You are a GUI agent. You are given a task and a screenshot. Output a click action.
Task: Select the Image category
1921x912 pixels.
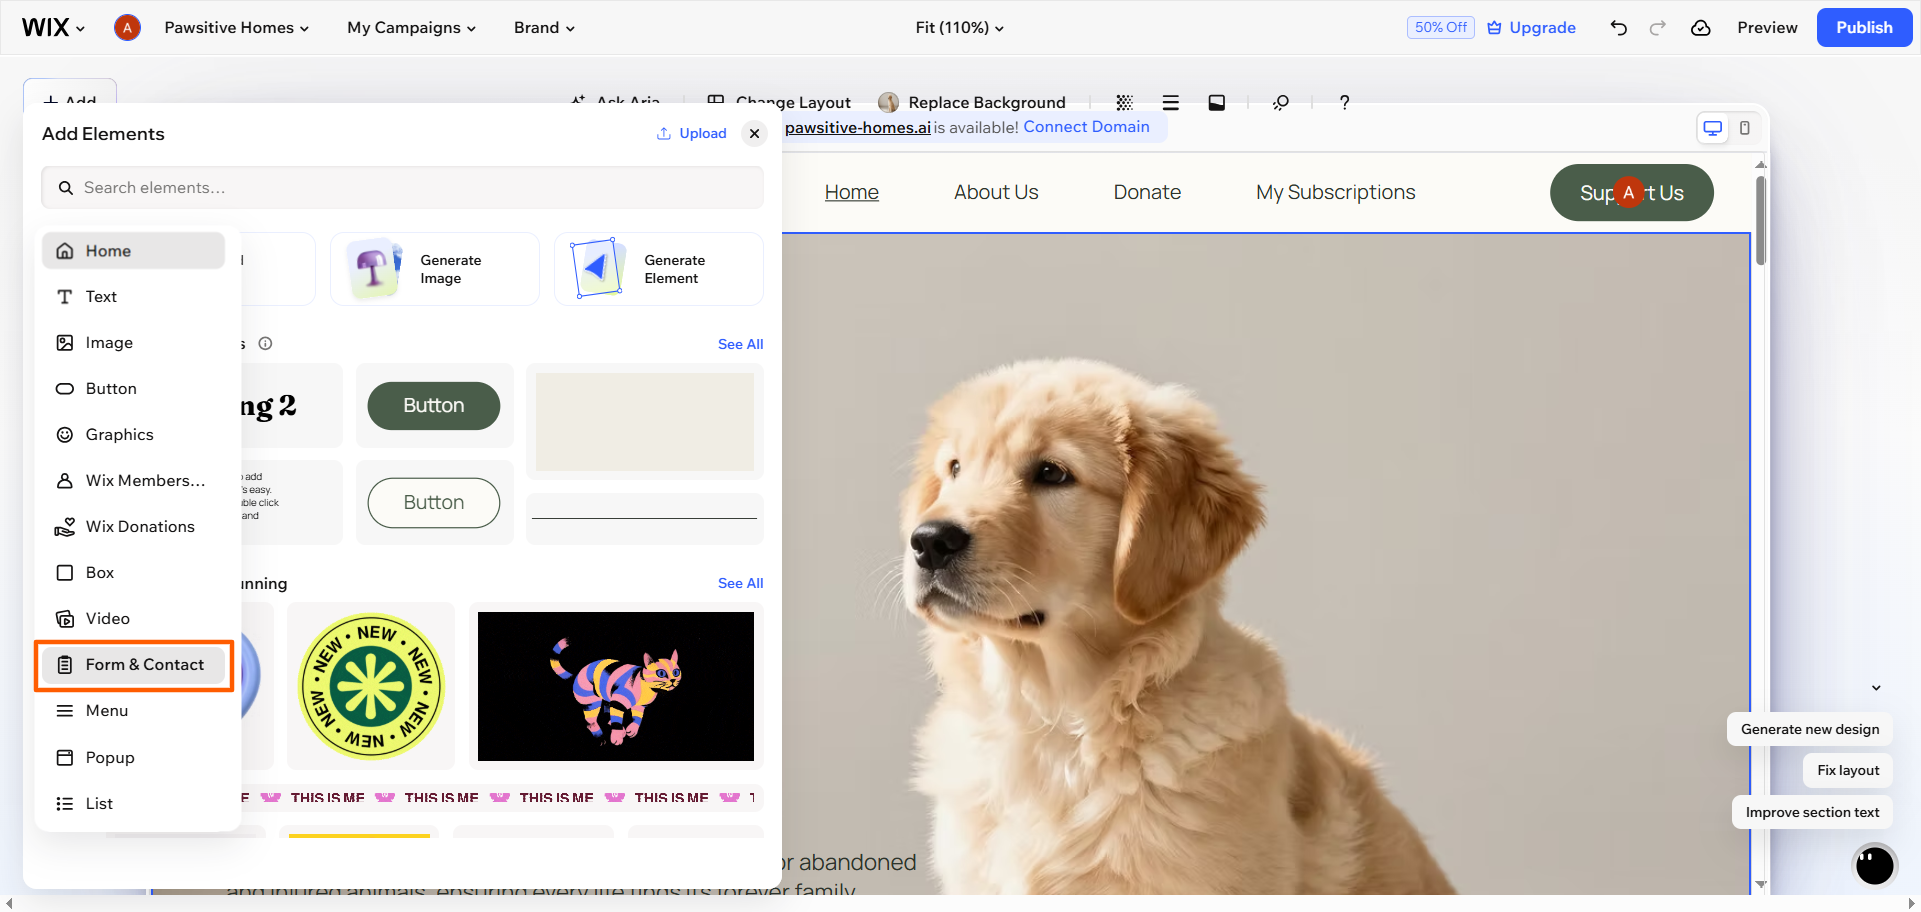pyautogui.click(x=133, y=343)
